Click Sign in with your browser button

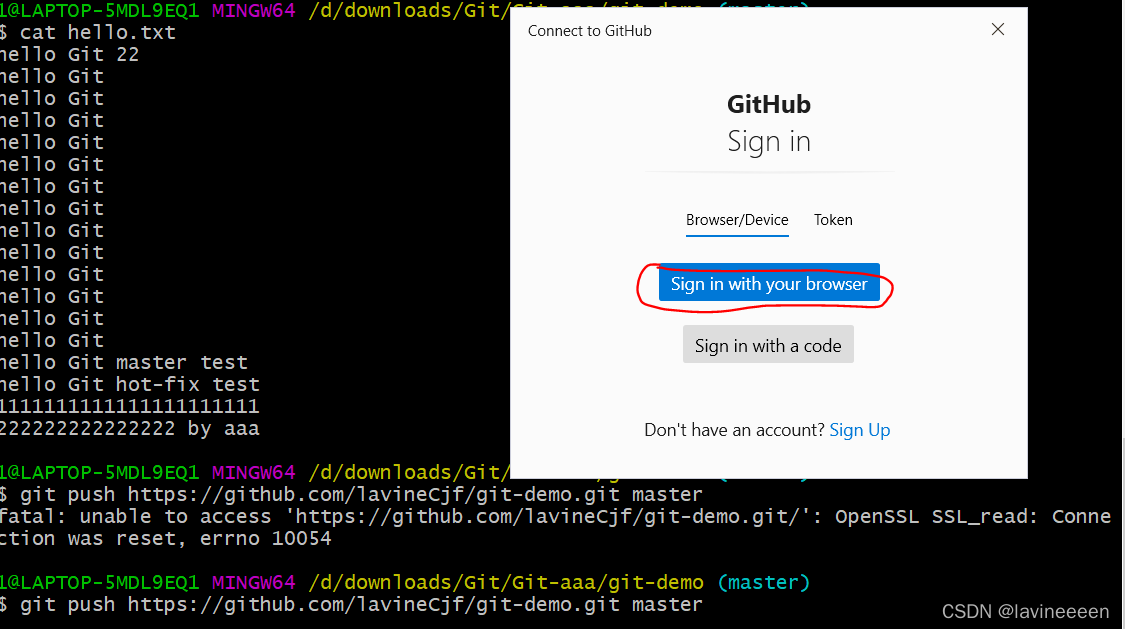pyautogui.click(x=769, y=283)
